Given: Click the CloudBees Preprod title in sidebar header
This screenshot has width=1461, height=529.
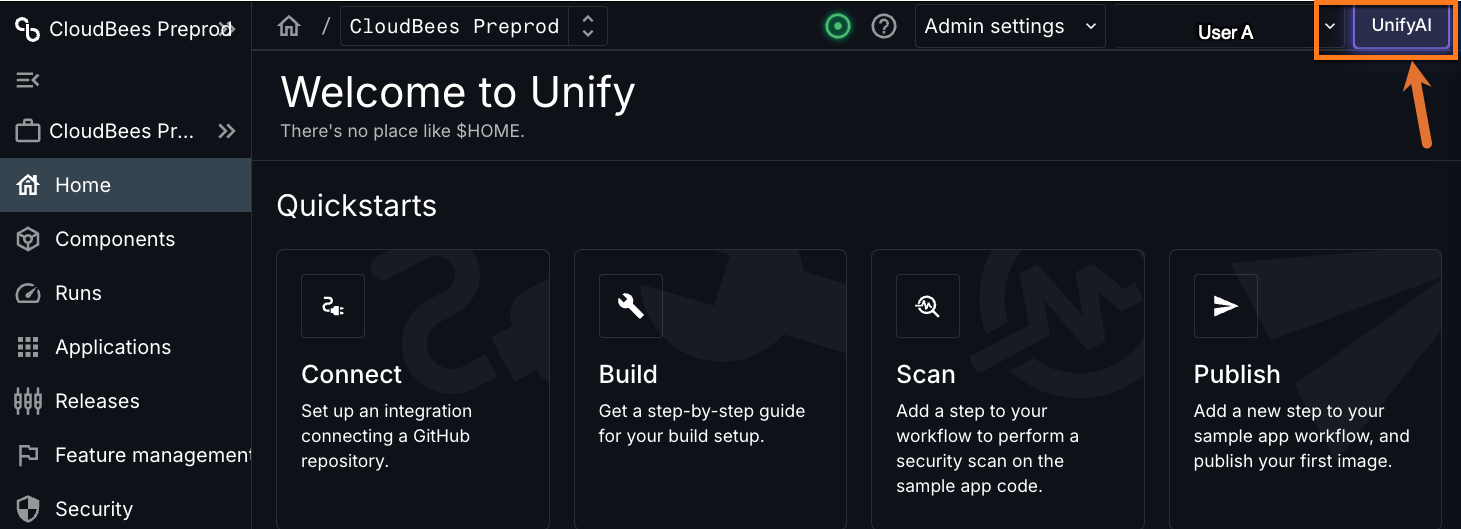Looking at the screenshot, I should [139, 29].
